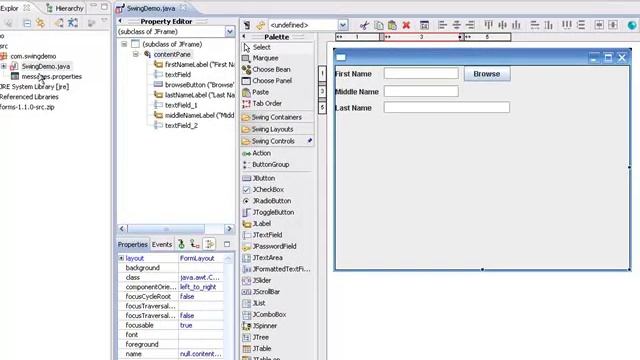Click ButtonGroup in the Palette
Image resolution: width=640 pixels, height=360 pixels.
[265, 165]
